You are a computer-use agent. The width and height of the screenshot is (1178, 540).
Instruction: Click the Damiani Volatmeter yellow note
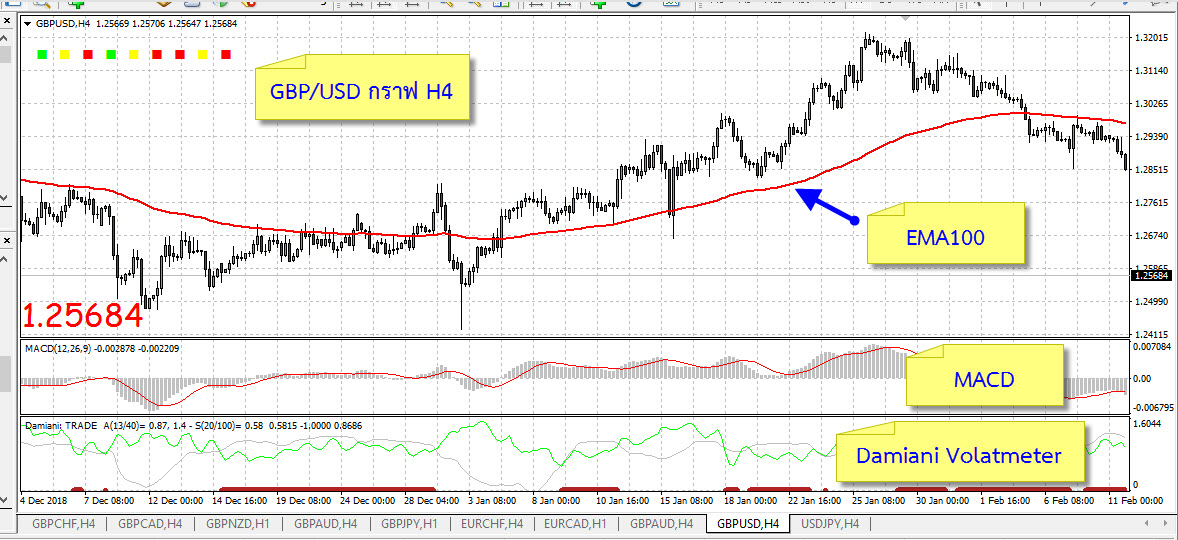(x=957, y=455)
